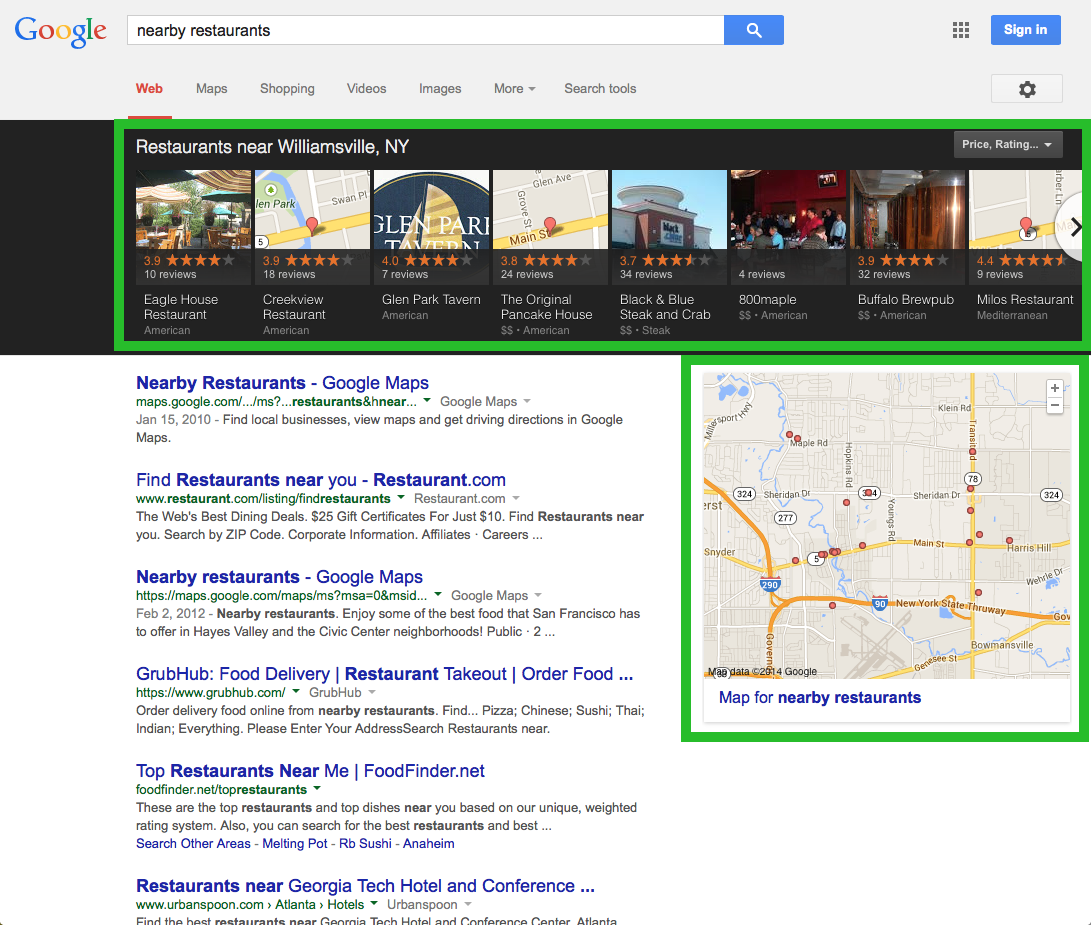This screenshot has height=925, width=1091.
Task: Open the Search tools option
Action: click(x=600, y=89)
